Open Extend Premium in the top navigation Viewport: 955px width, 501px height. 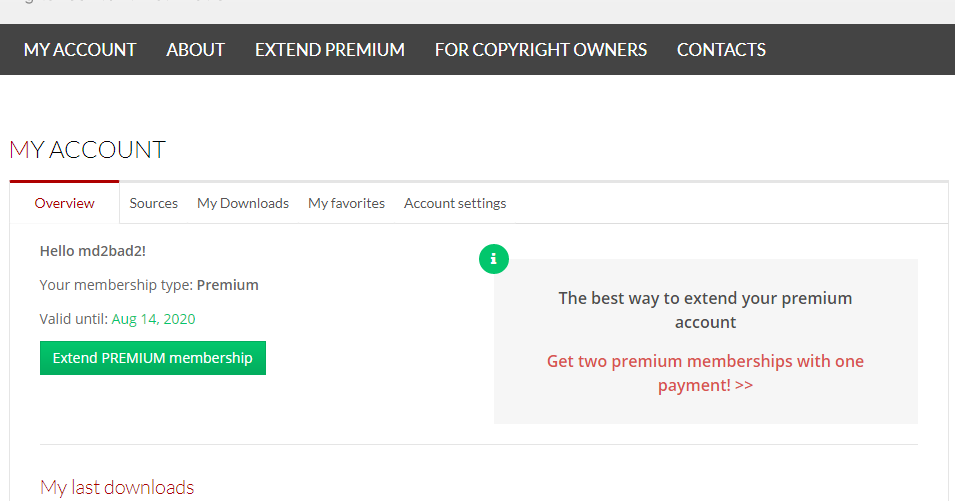pyautogui.click(x=330, y=50)
